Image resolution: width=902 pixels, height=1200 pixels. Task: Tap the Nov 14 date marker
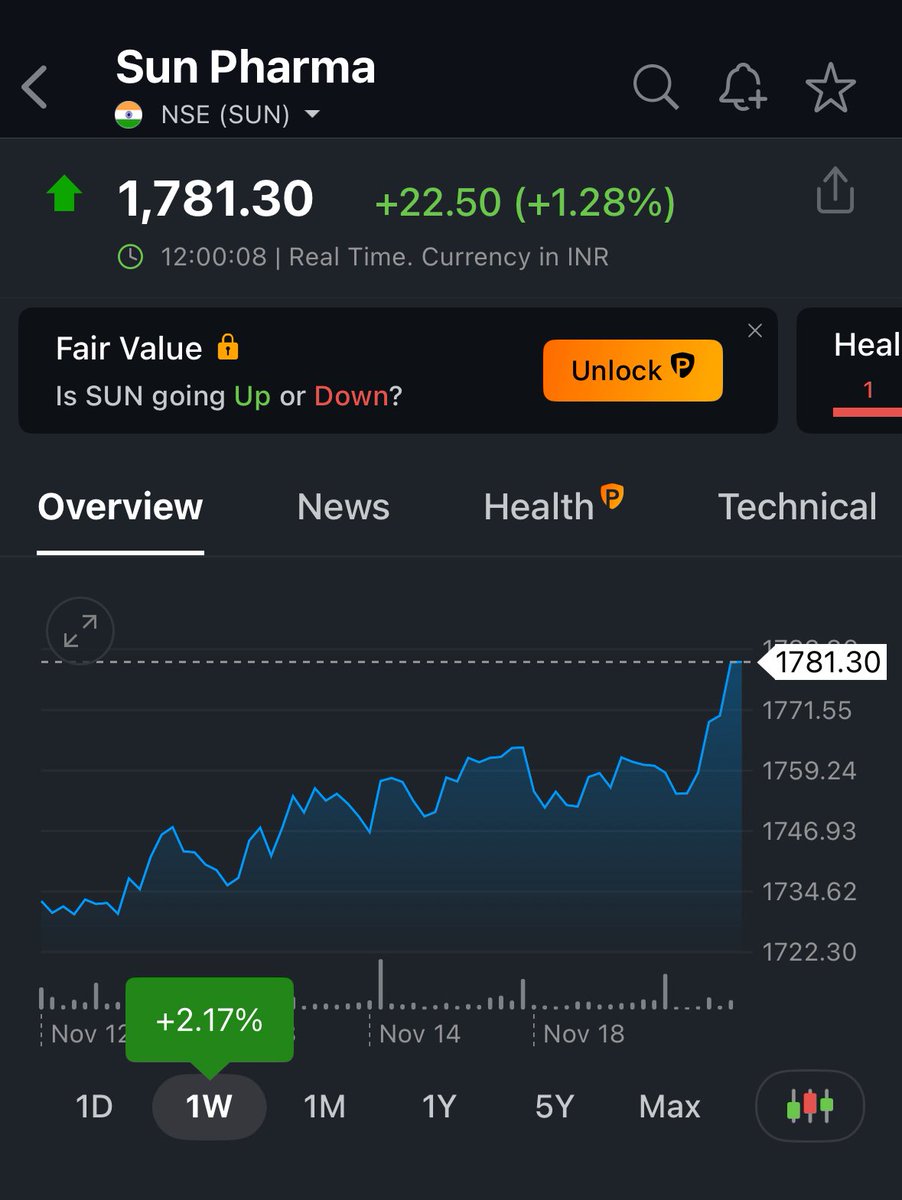click(419, 1034)
